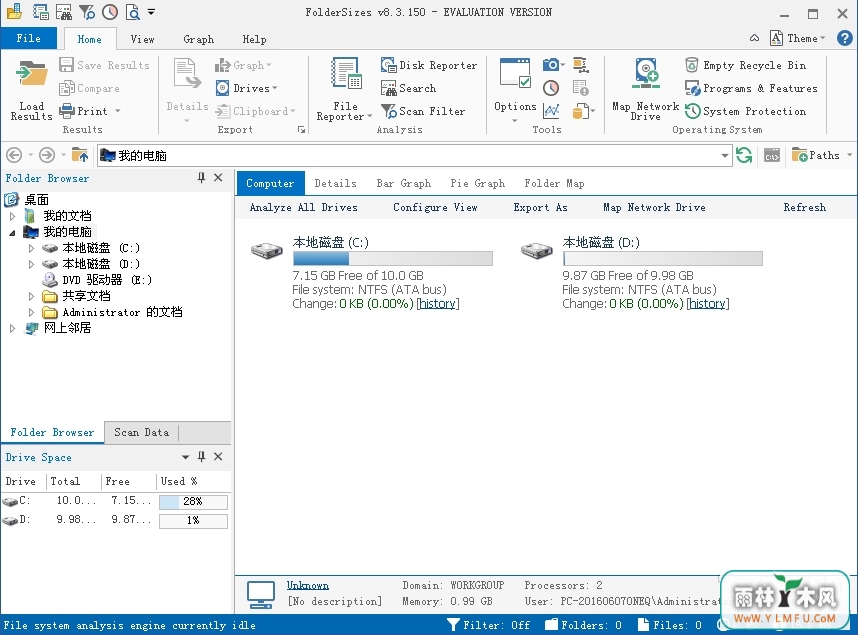The width and height of the screenshot is (858, 635).
Task: Click Empty Recycle Bin
Action: click(745, 65)
